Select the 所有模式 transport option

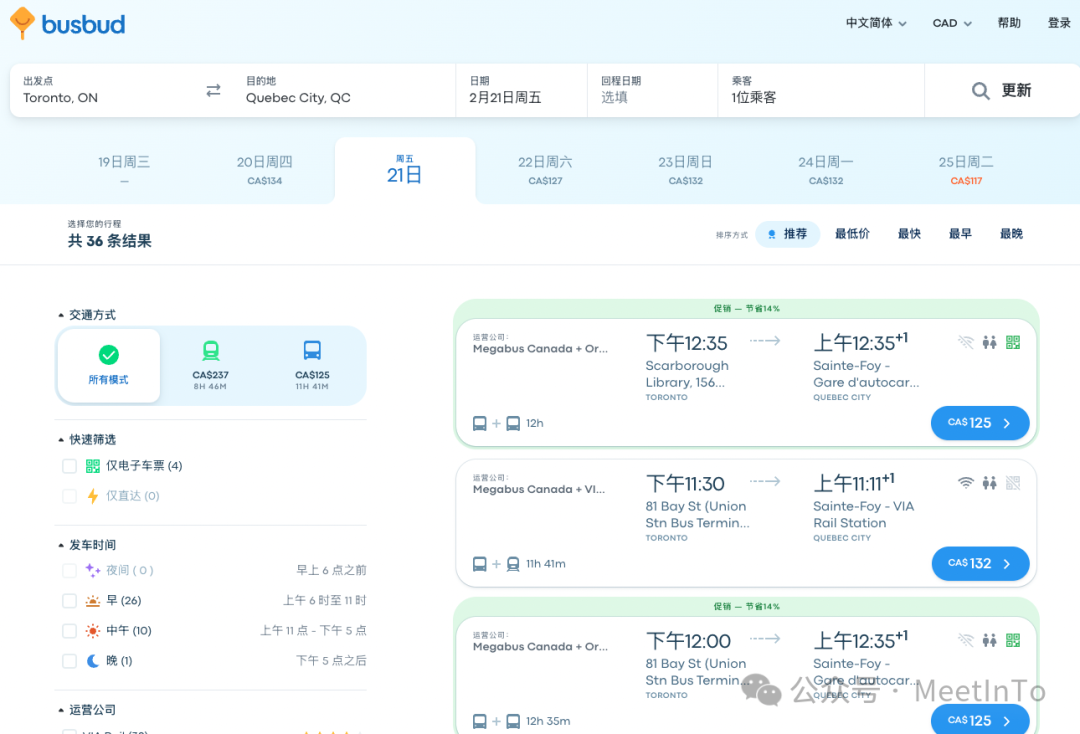[x=109, y=366]
